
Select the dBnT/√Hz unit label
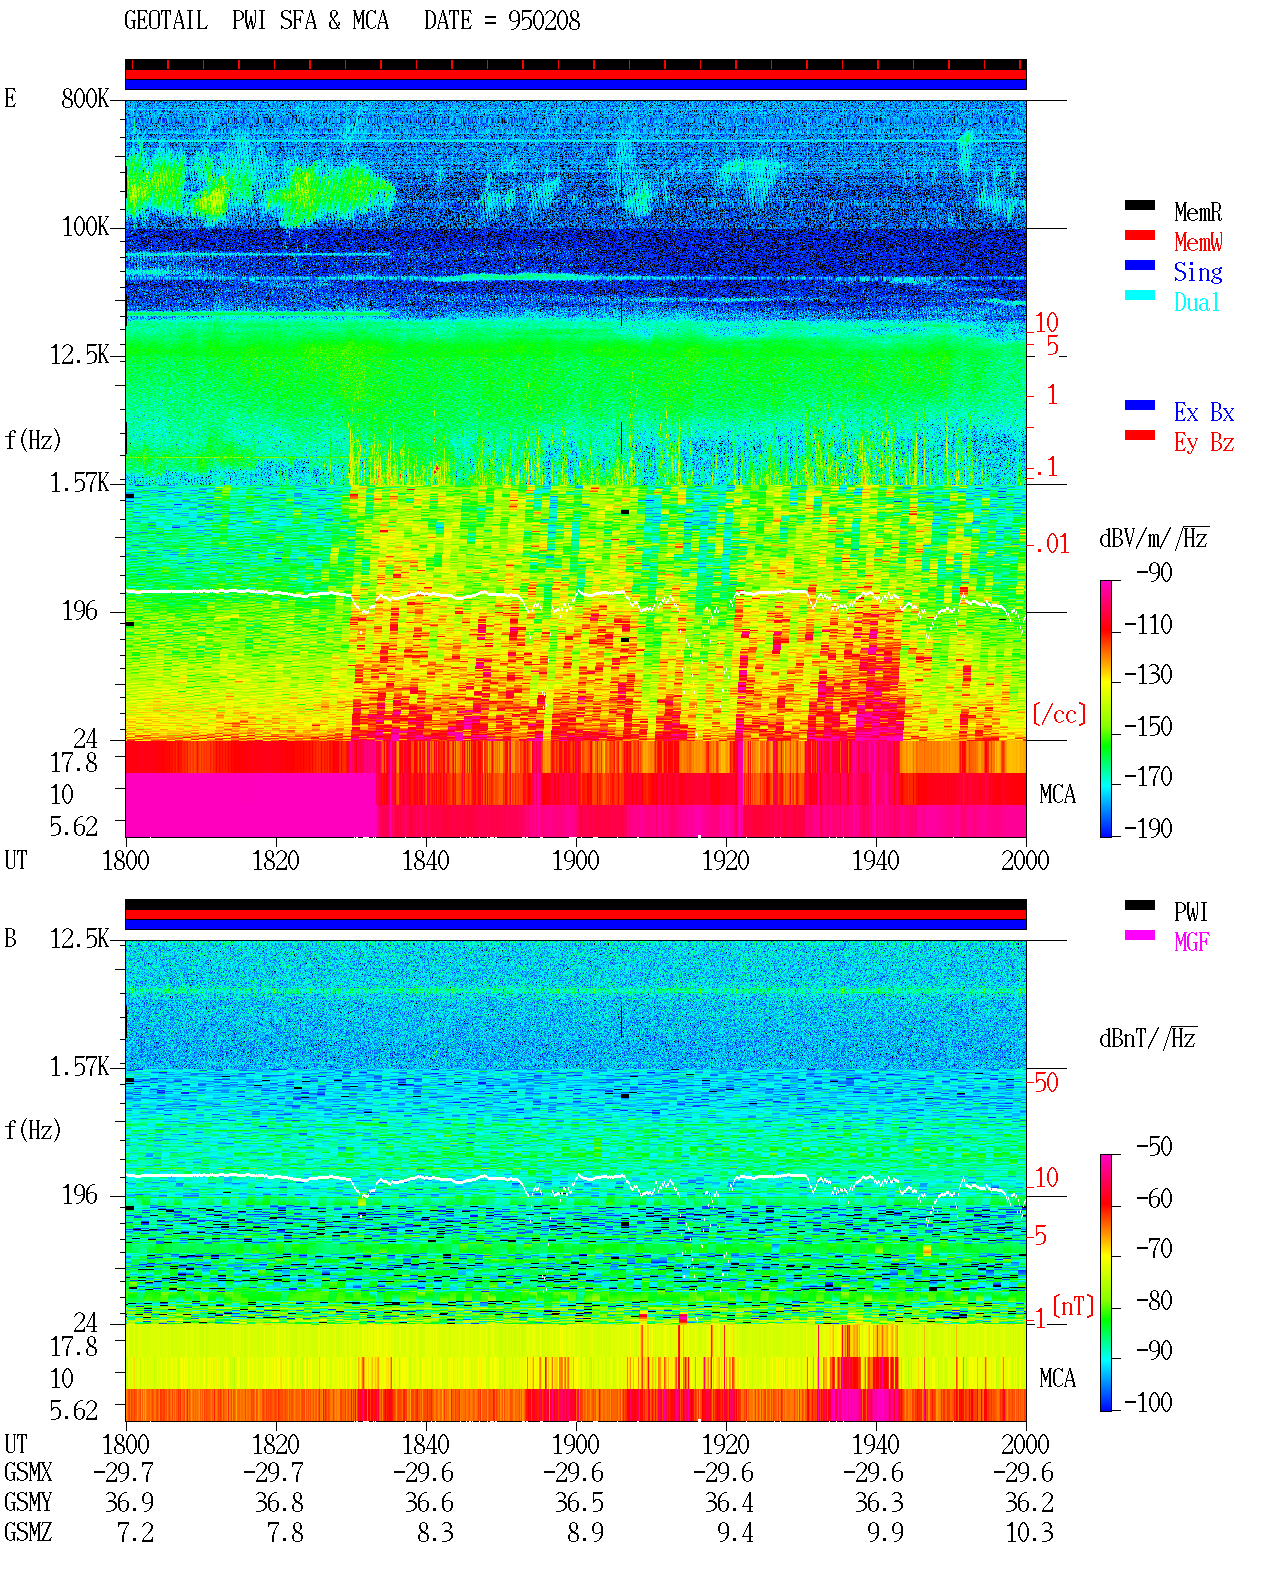[1148, 1038]
